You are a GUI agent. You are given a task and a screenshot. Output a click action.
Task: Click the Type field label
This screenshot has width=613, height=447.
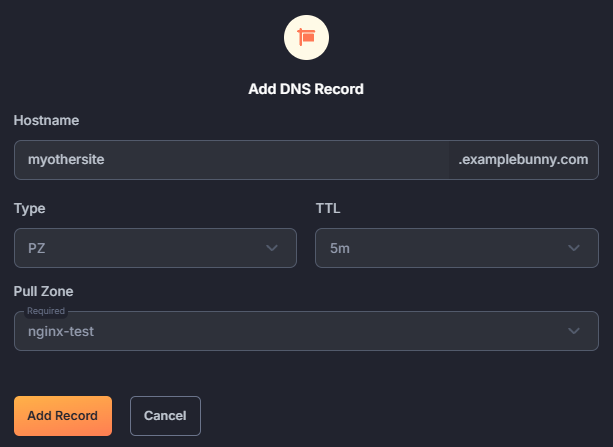tap(29, 208)
